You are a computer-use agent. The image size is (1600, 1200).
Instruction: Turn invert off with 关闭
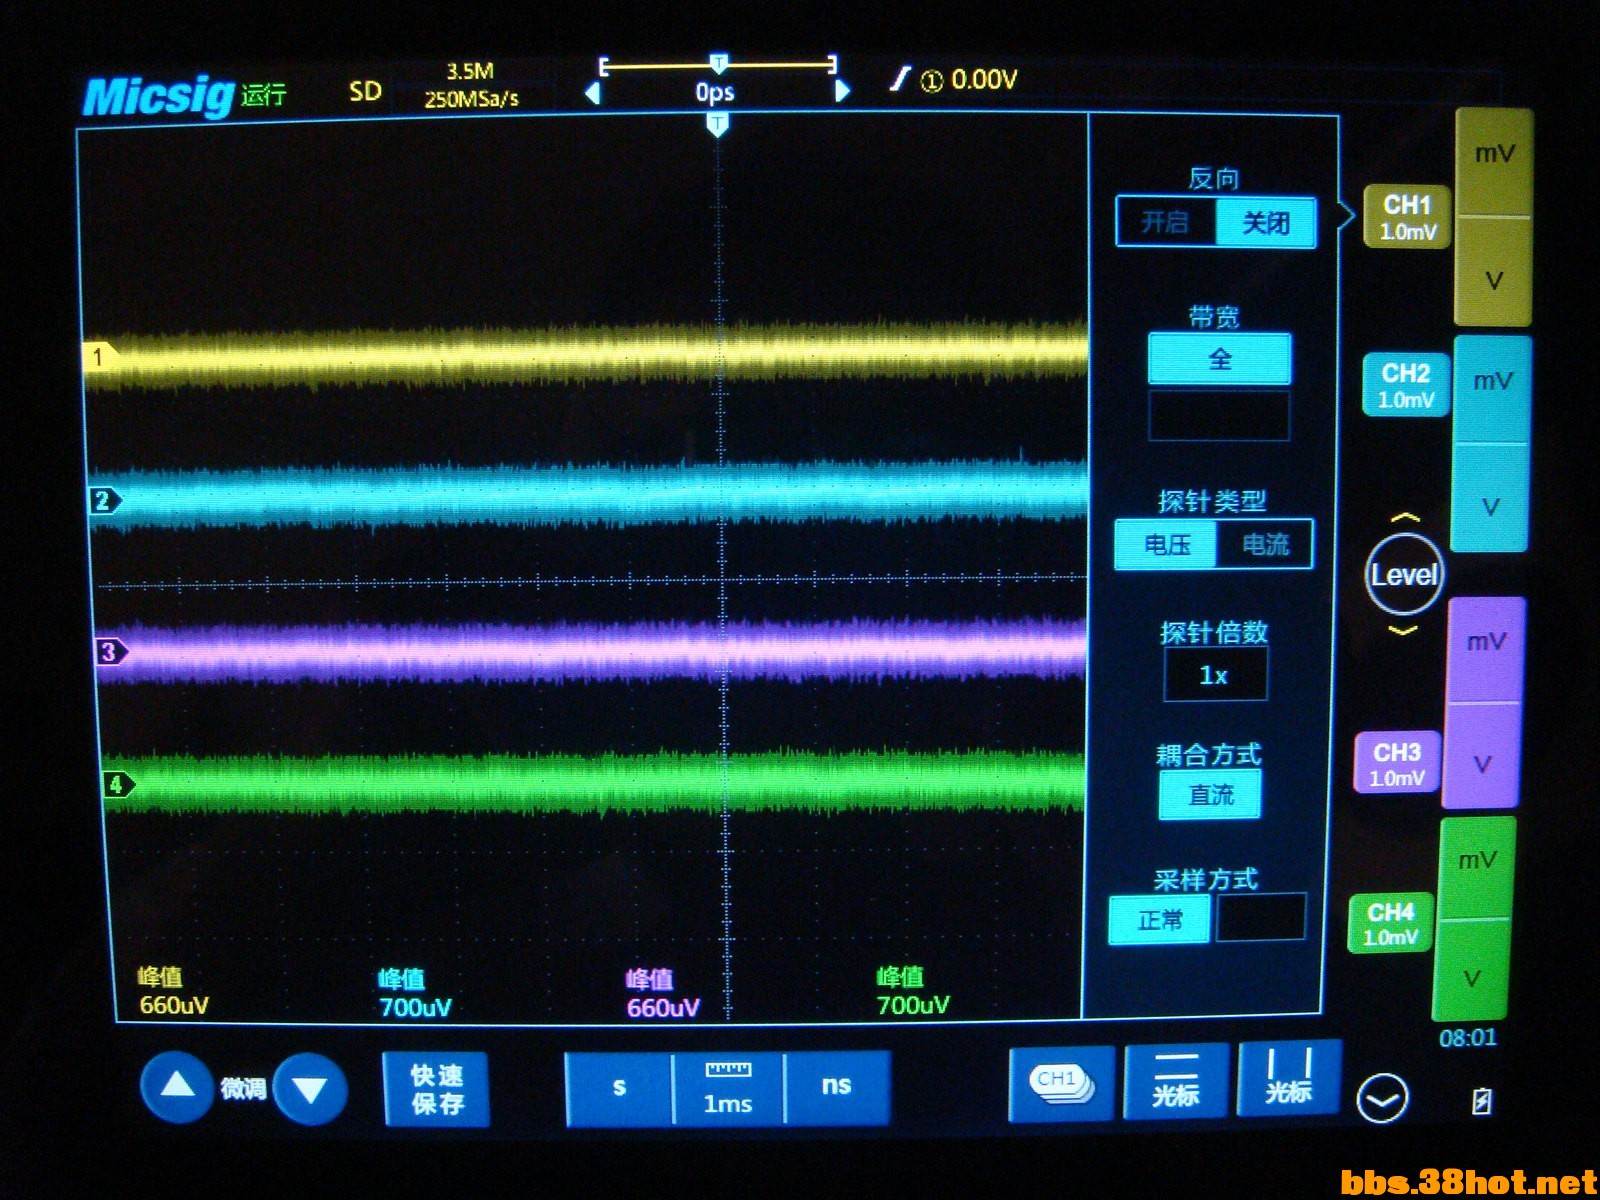(x=1265, y=223)
